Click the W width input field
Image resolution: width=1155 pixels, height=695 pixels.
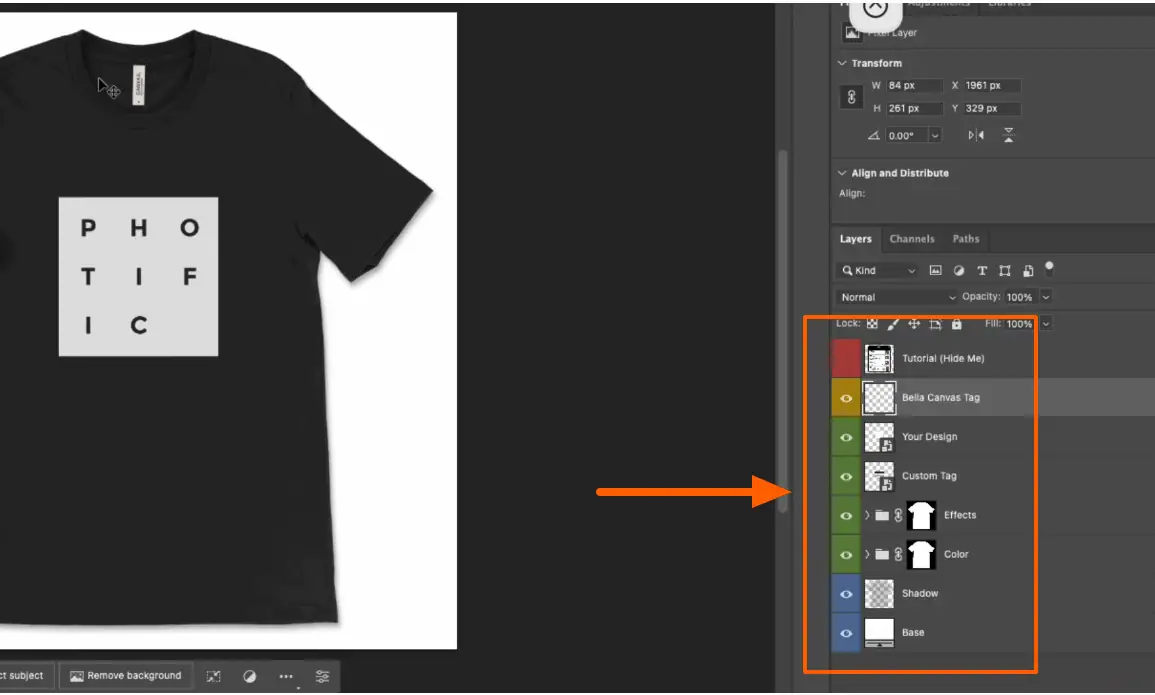(x=914, y=86)
